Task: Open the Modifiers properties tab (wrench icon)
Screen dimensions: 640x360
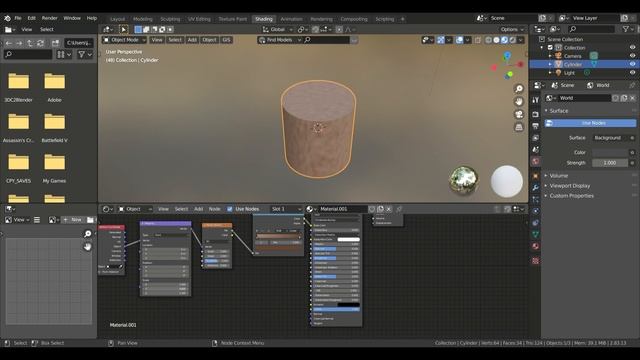Action: click(536, 188)
